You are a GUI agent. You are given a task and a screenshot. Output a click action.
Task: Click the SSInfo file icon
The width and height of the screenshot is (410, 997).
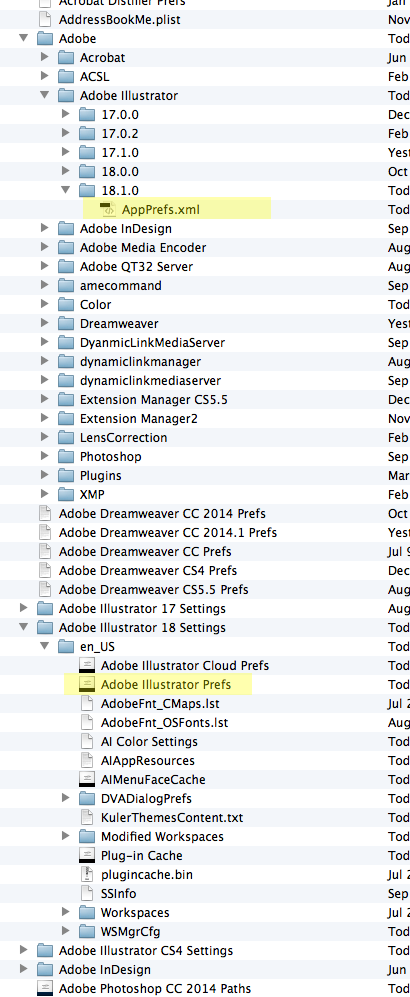[x=88, y=893]
